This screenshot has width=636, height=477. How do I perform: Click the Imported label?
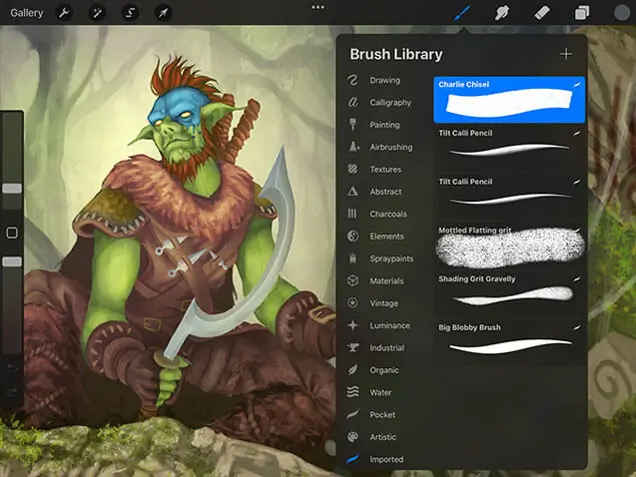coord(387,459)
